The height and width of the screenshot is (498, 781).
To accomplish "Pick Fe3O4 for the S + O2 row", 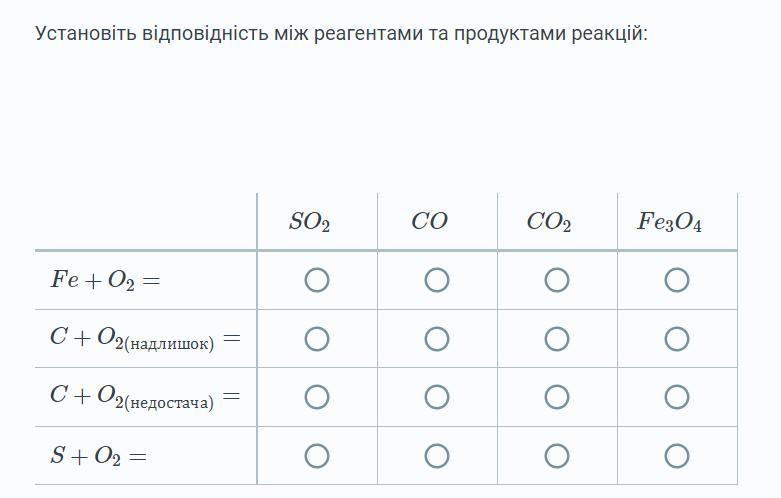I will pyautogui.click(x=677, y=456).
